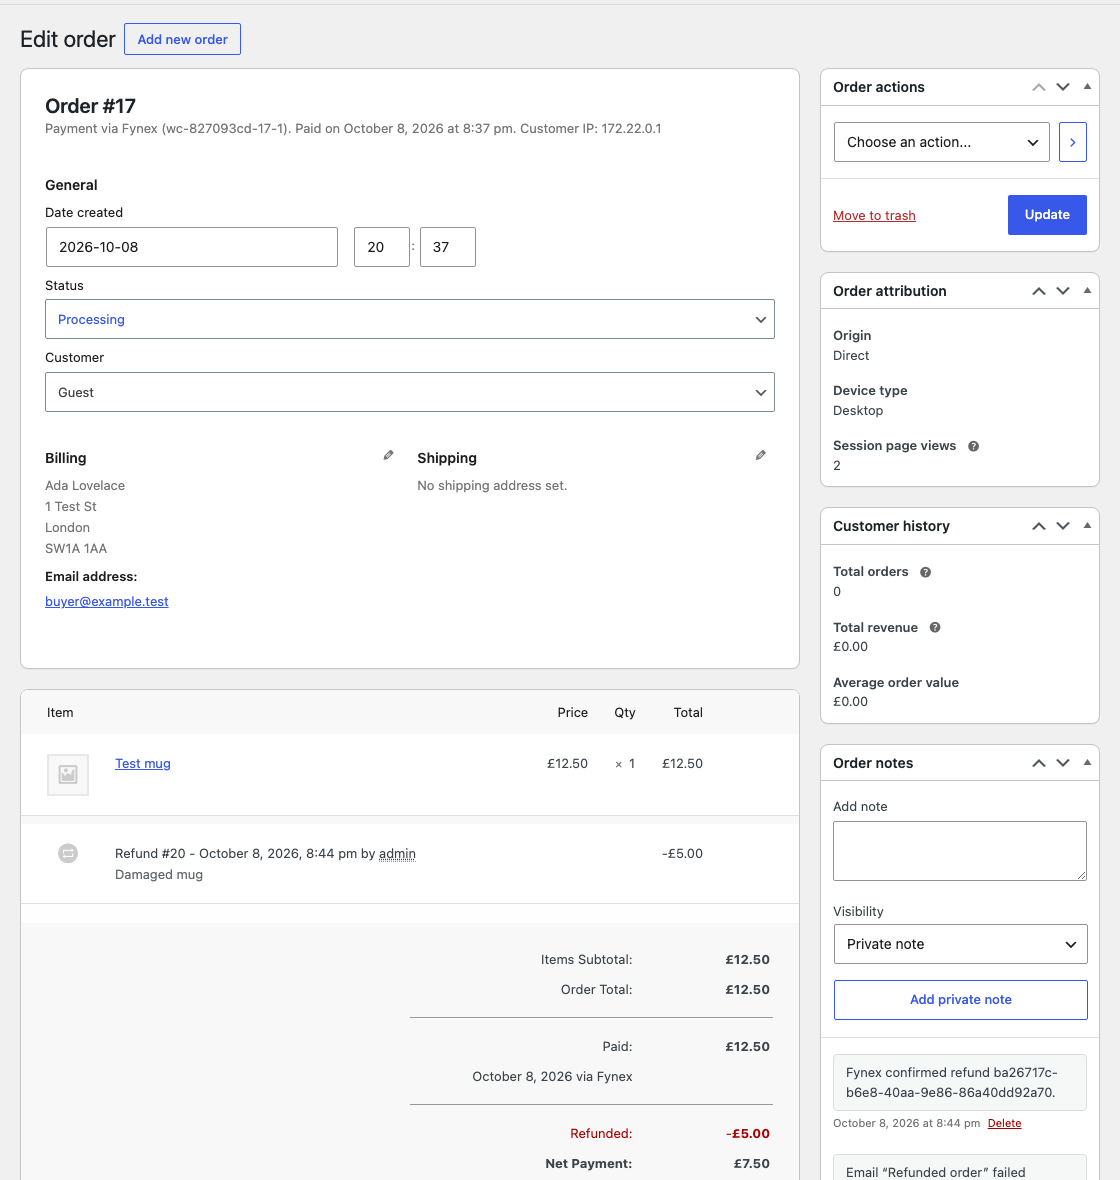Open the Customer Guest dropdown
1120x1180 pixels.
click(x=409, y=392)
